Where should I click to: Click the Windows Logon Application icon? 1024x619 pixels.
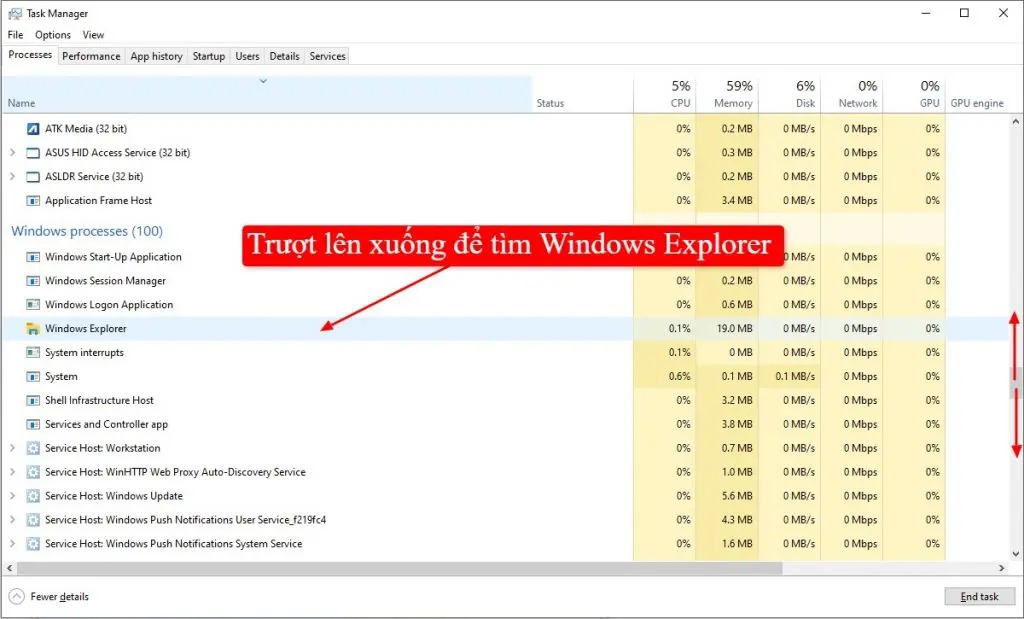[x=32, y=305]
